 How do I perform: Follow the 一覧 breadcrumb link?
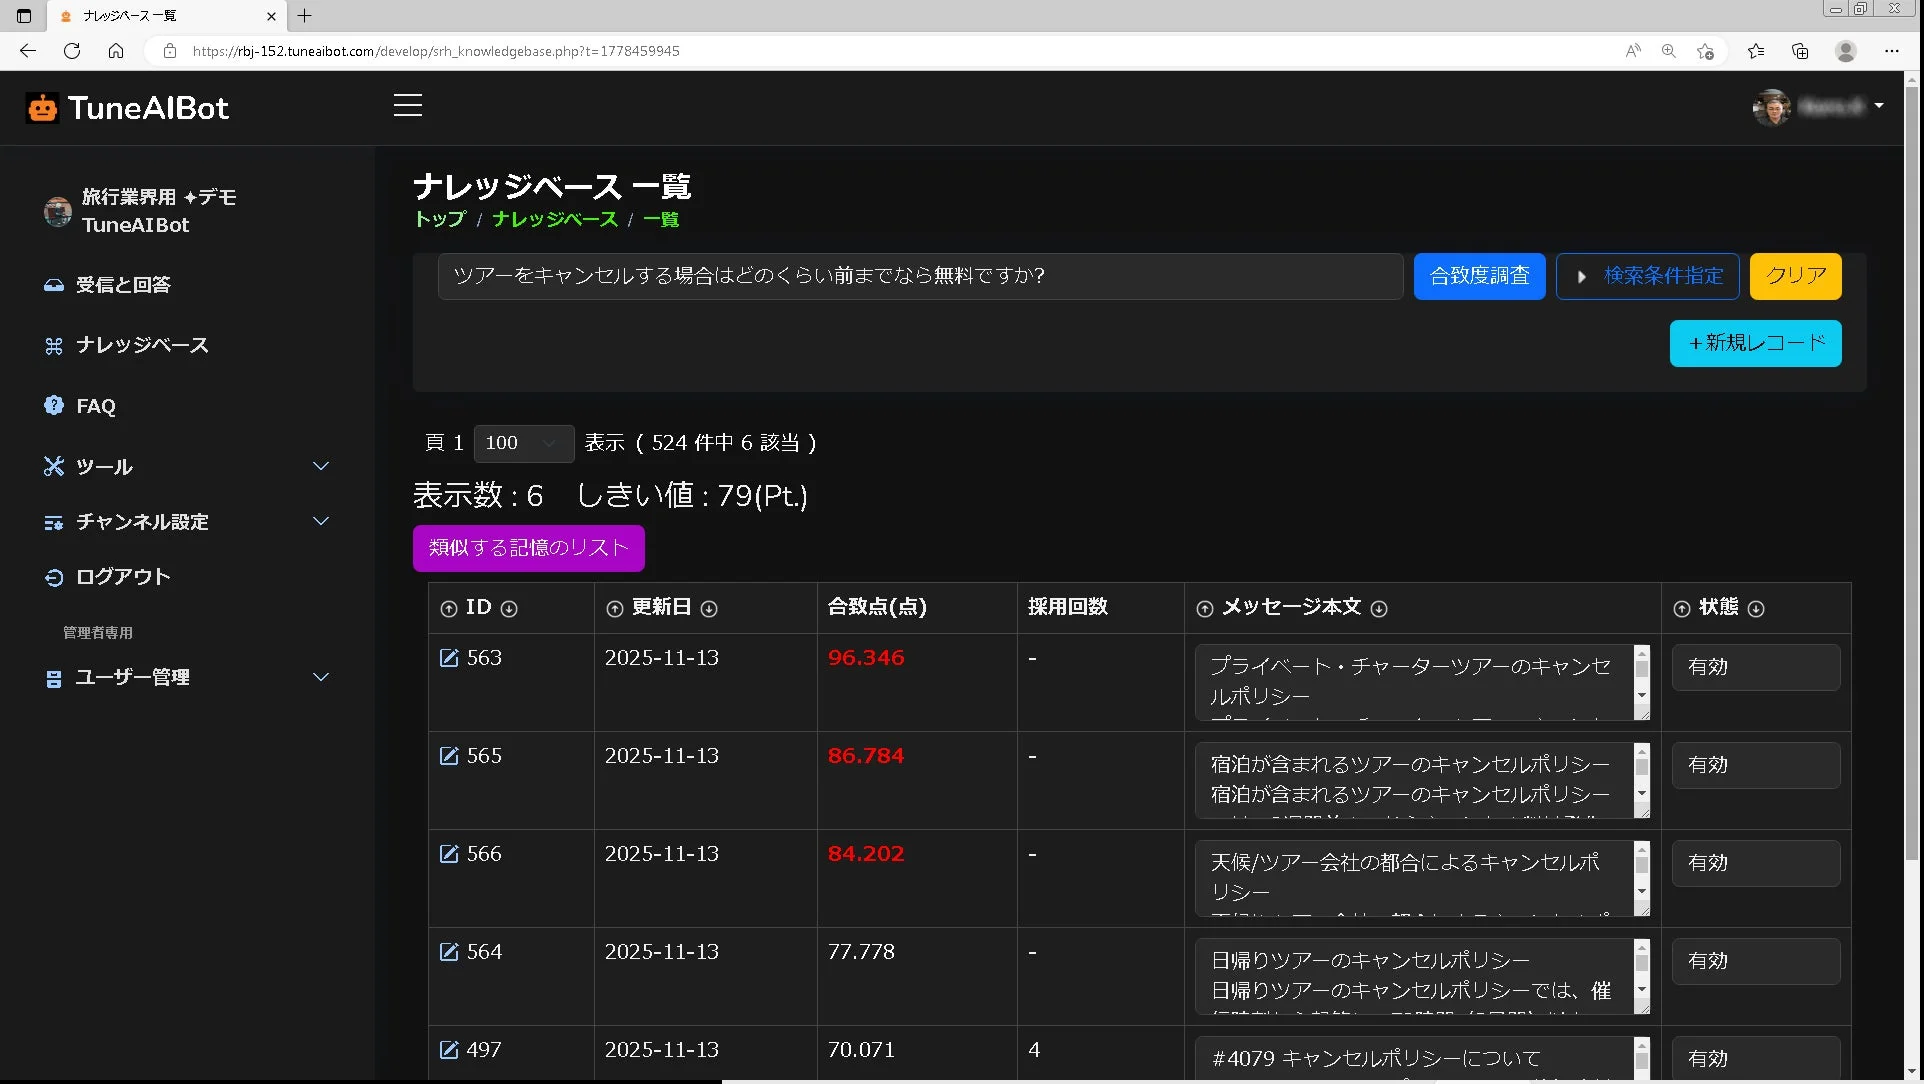click(660, 219)
